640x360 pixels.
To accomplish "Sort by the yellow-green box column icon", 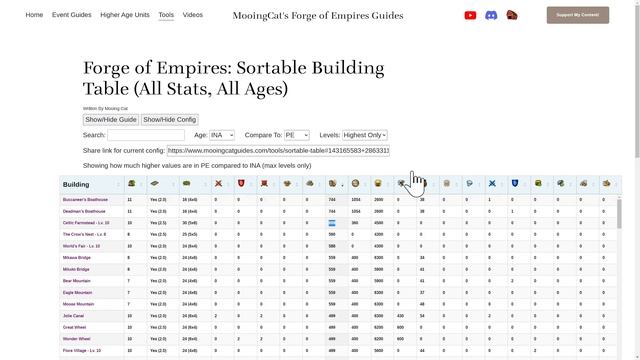I will [538, 184].
